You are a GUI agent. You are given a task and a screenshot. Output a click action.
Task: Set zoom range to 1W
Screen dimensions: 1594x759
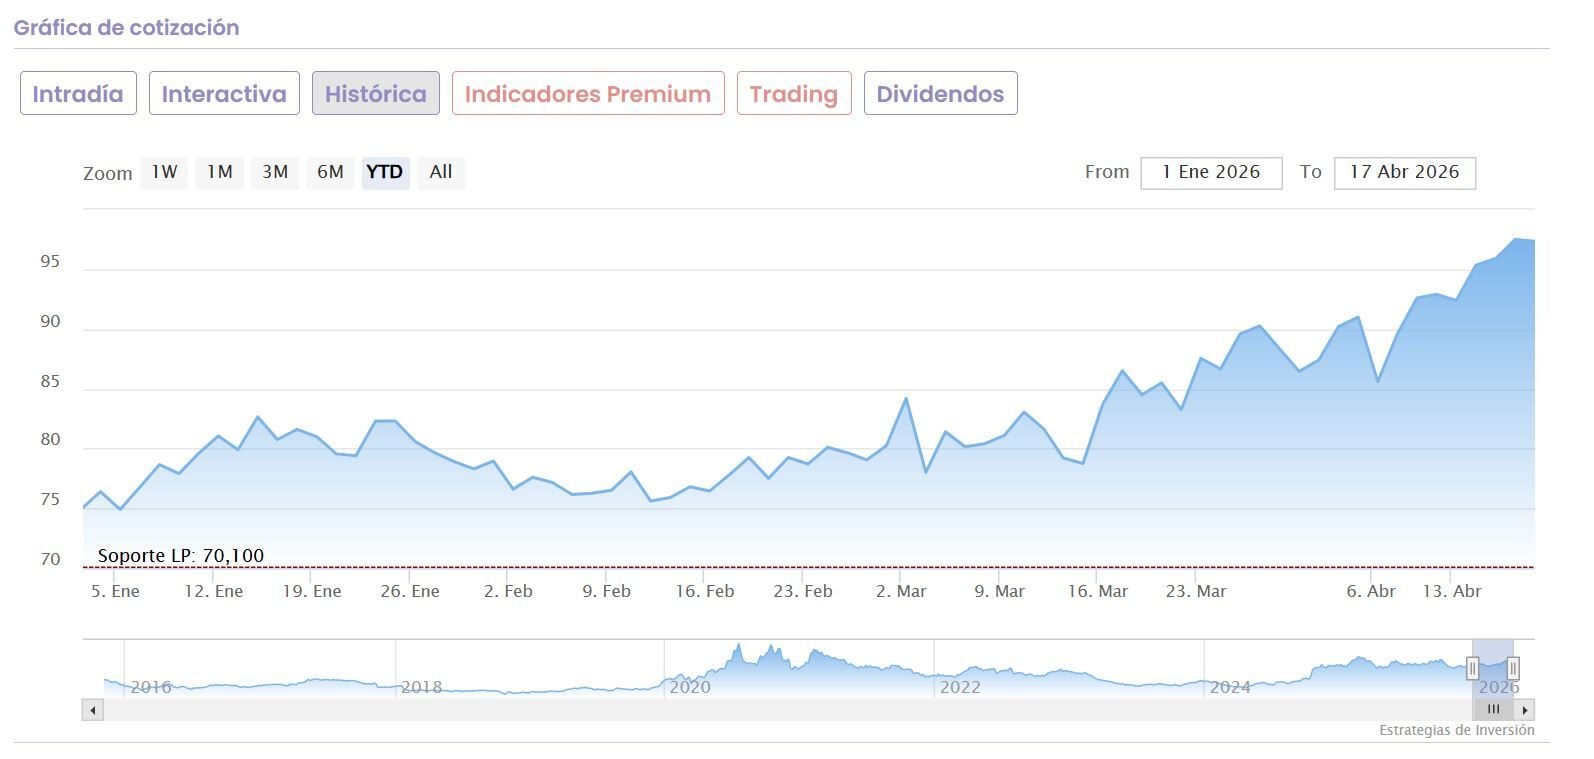[x=164, y=172]
